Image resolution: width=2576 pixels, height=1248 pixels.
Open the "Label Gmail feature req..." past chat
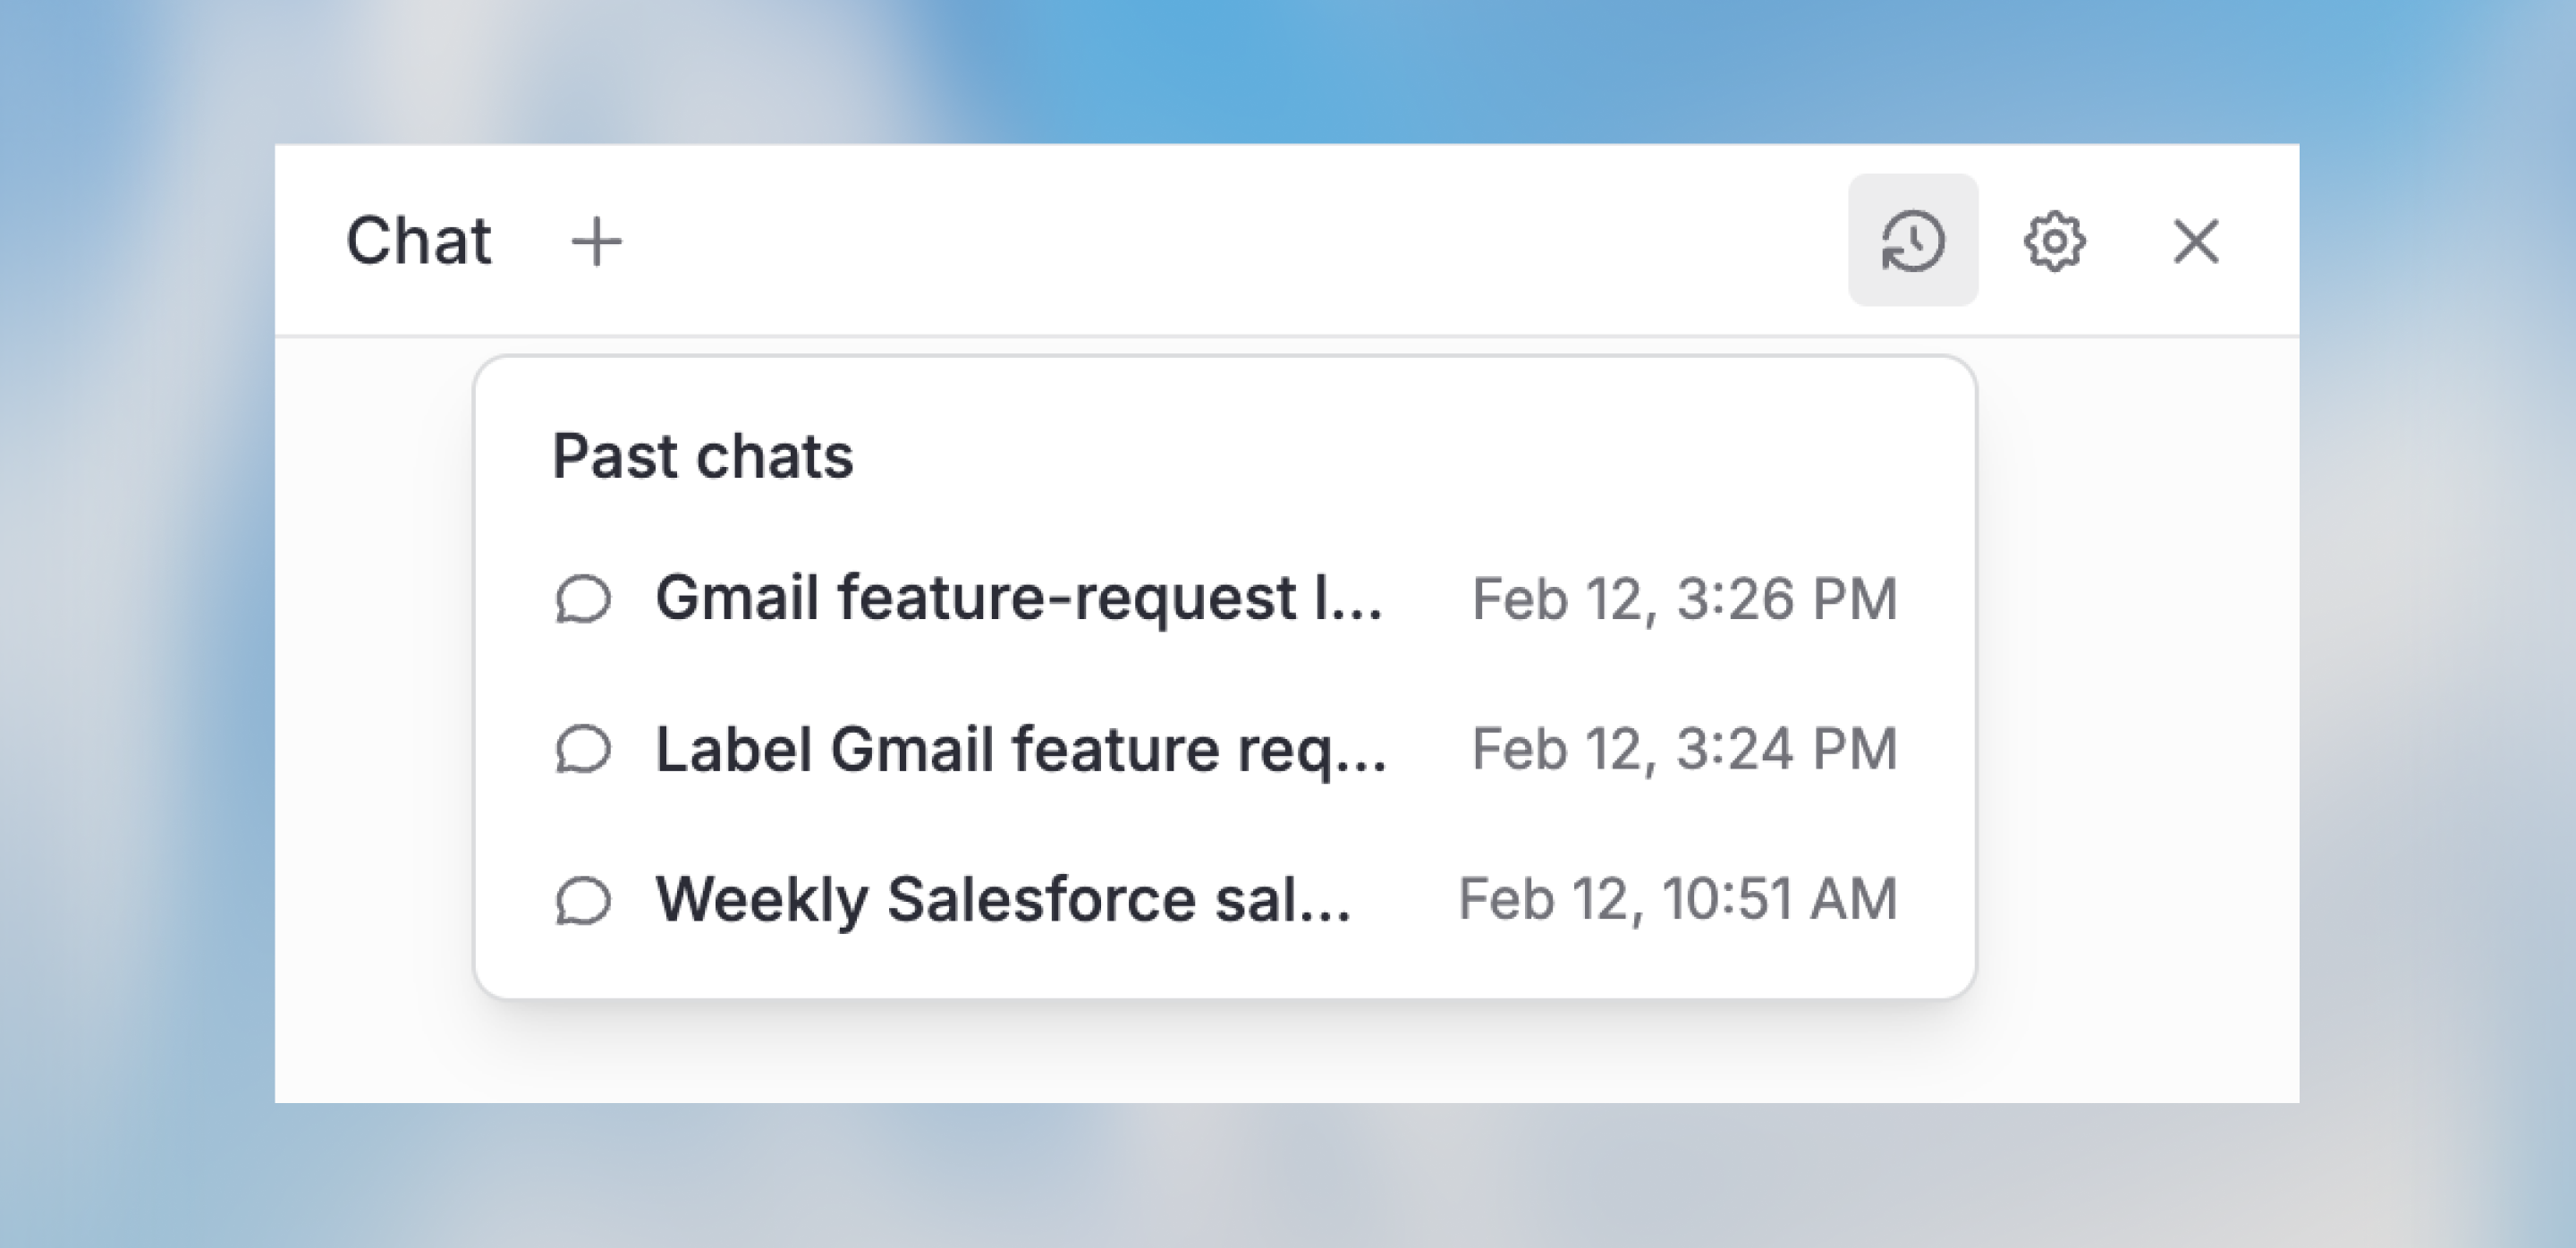point(1020,749)
